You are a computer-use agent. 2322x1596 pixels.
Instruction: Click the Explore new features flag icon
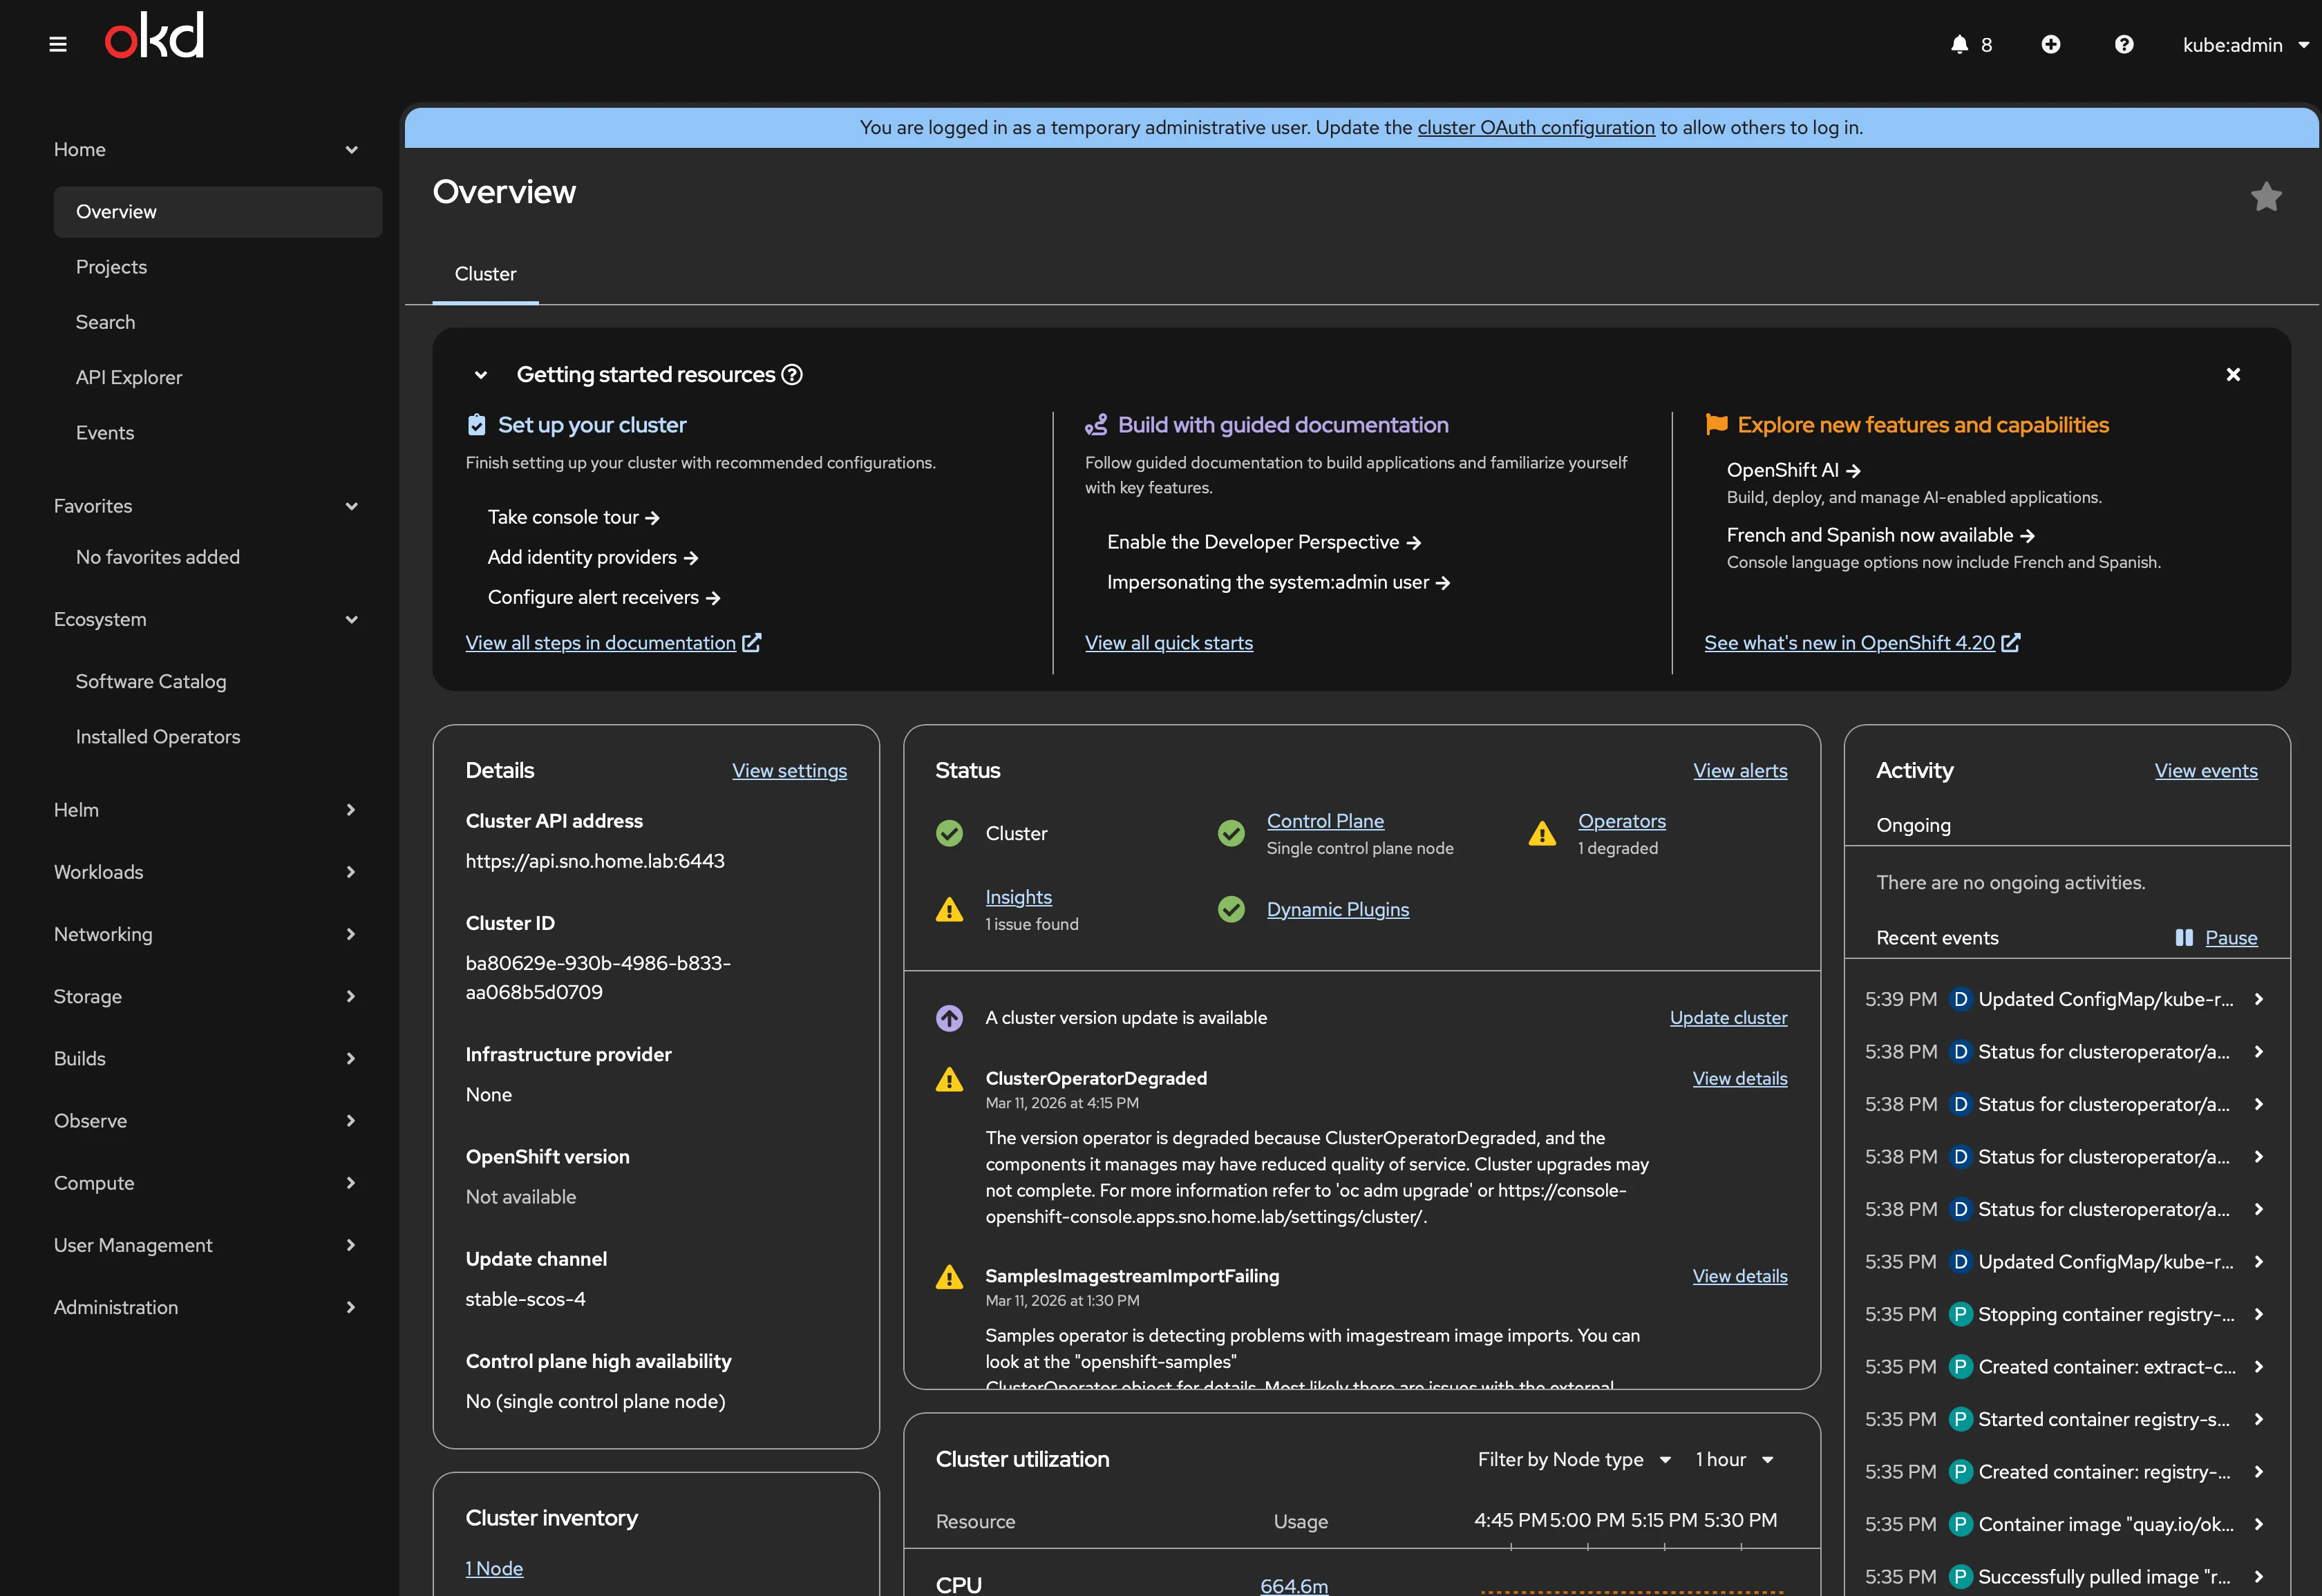(x=1716, y=424)
